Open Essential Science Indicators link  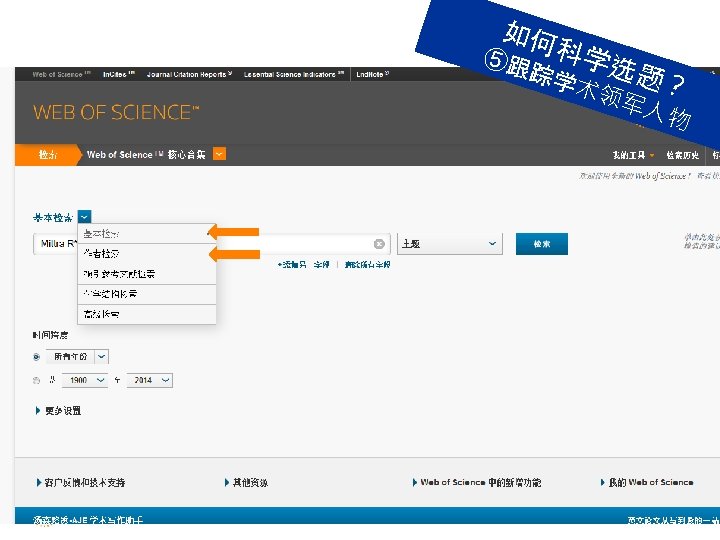(293, 74)
